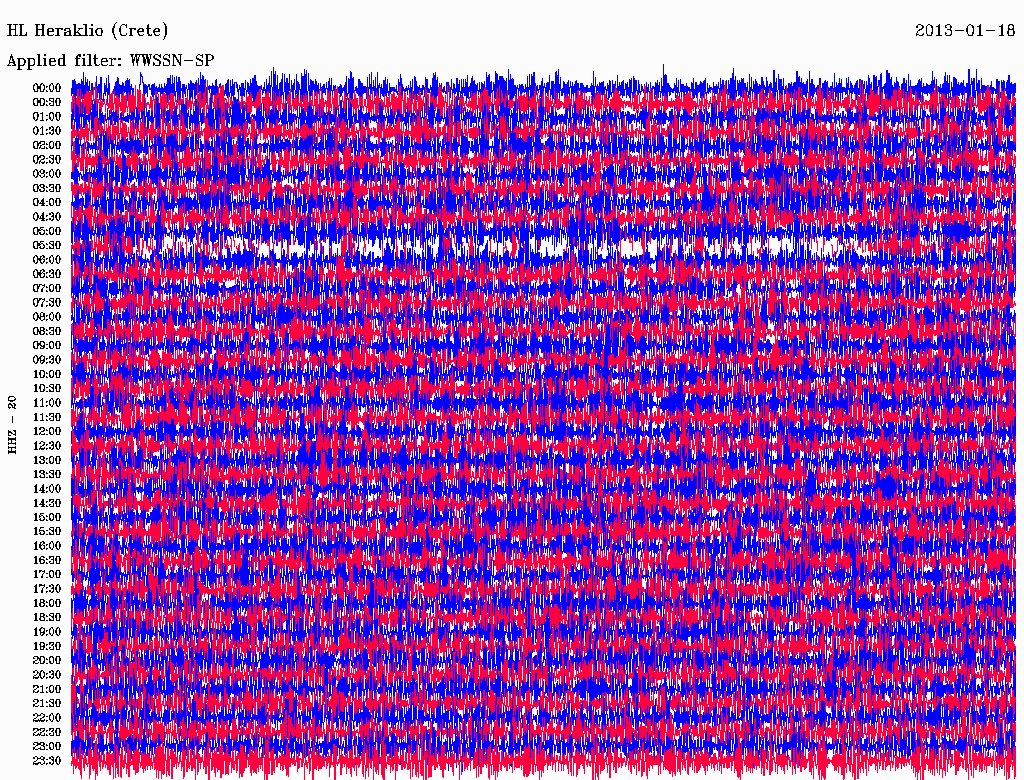
Task: Select the 10:30 time row label
Action: 47,389
